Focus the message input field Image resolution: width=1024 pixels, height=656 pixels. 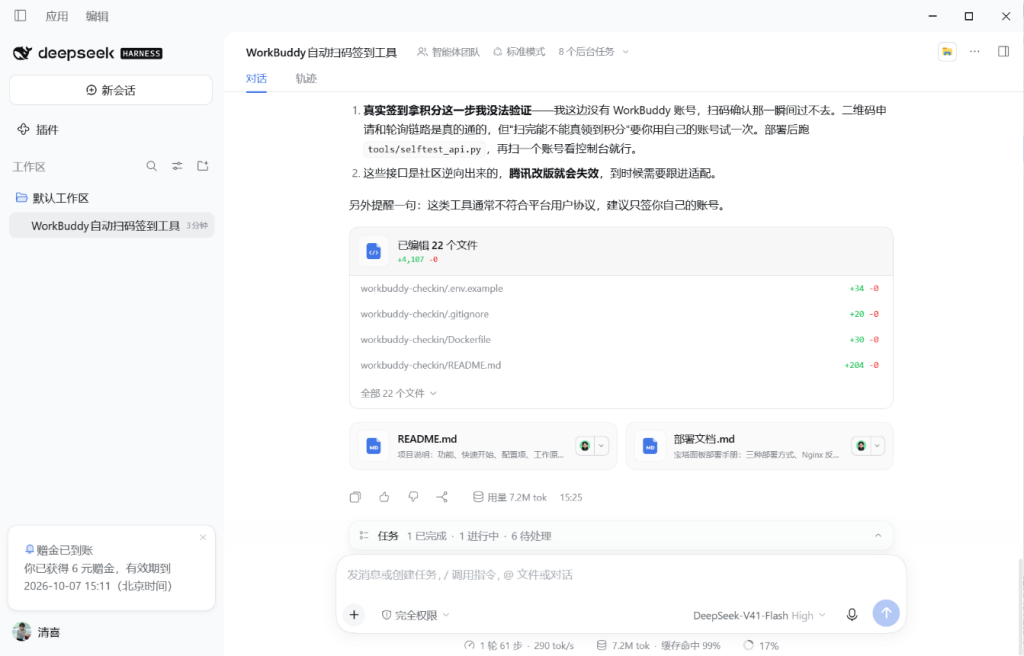[x=620, y=575]
